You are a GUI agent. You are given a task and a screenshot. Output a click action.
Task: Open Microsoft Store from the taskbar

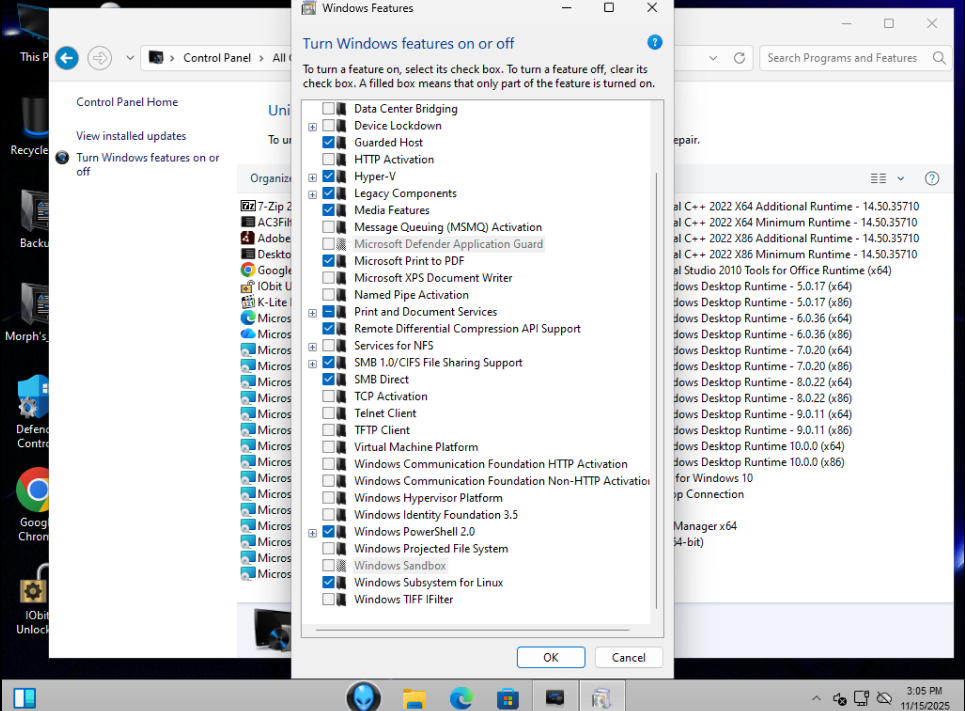pos(508,697)
